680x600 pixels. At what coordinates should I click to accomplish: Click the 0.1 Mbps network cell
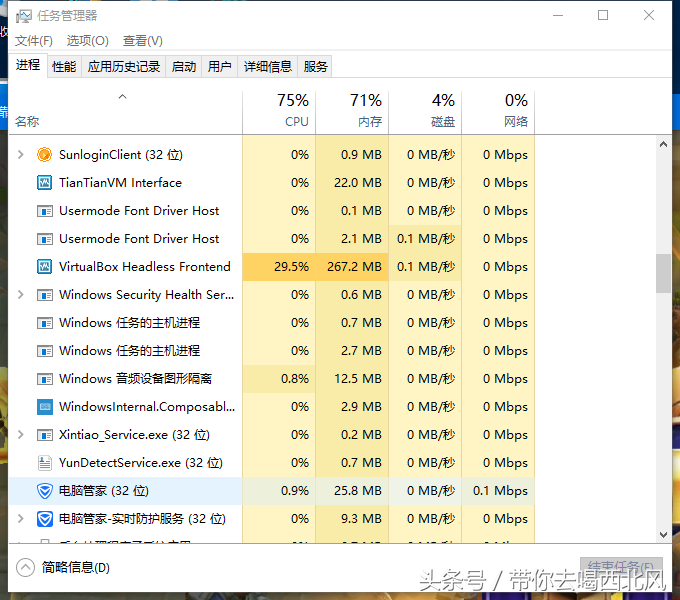498,491
